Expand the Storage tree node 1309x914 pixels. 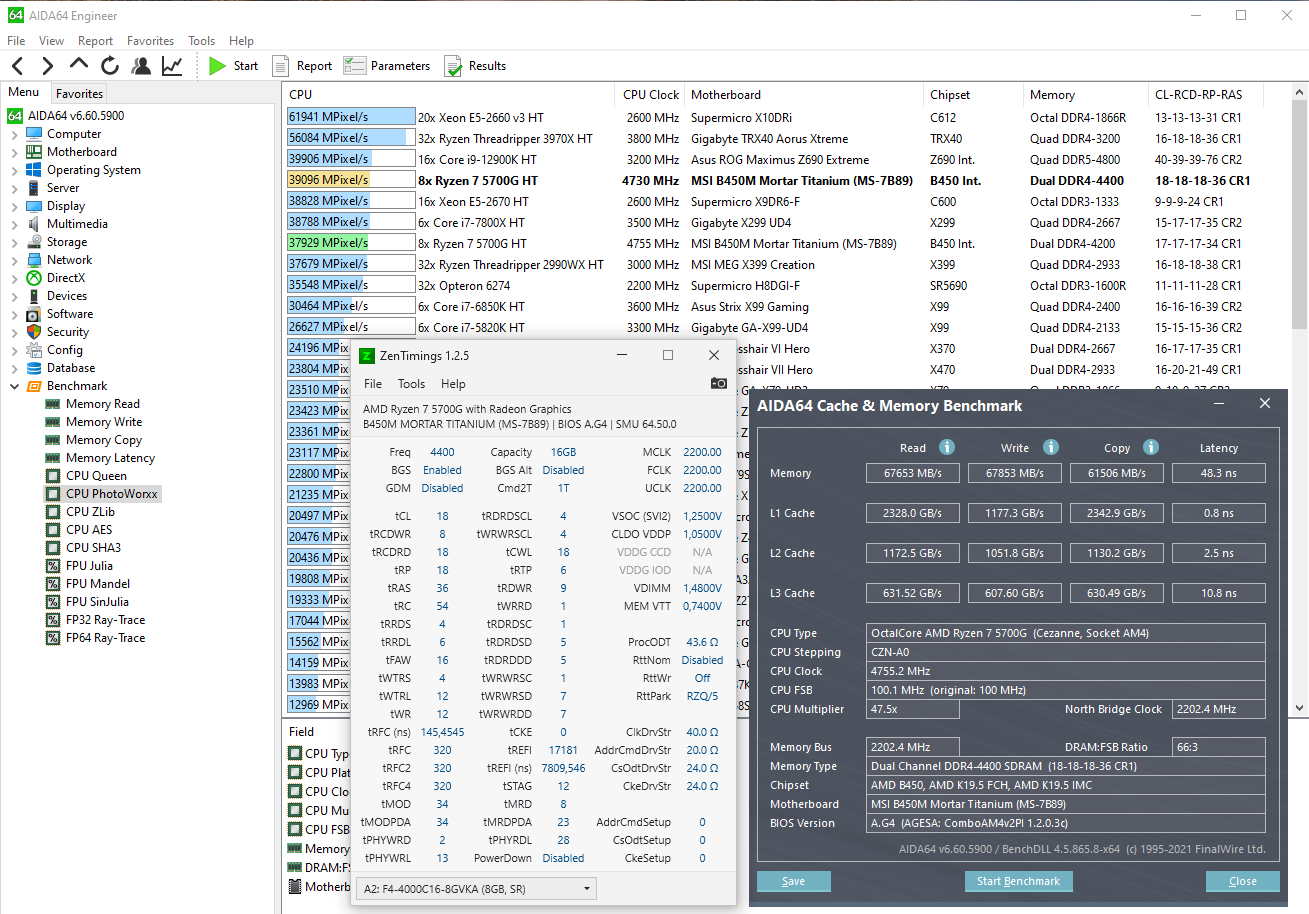click(14, 242)
